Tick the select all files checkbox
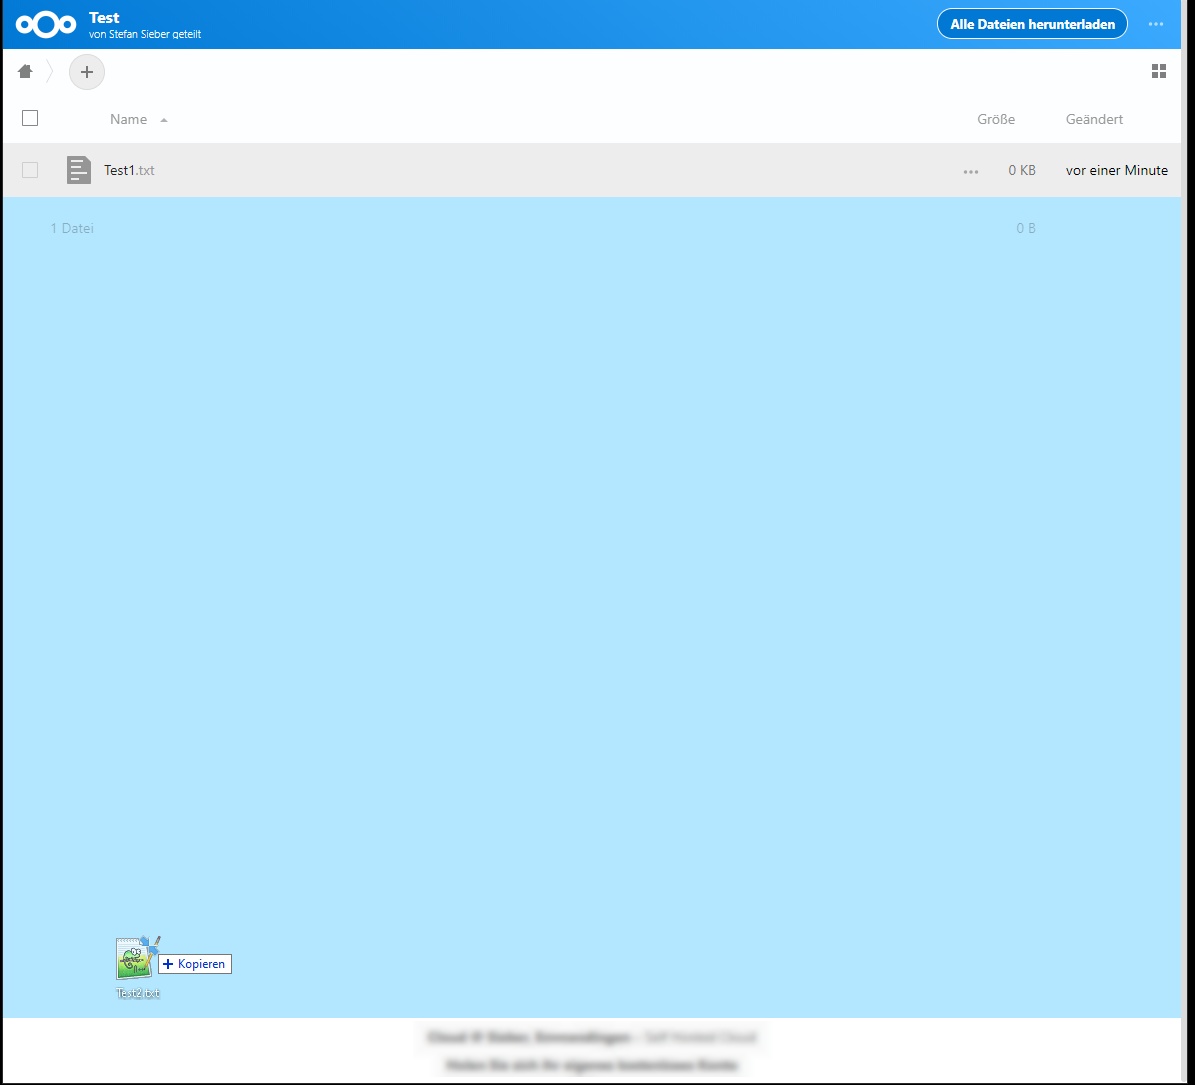The image size is (1195, 1085). [x=30, y=118]
